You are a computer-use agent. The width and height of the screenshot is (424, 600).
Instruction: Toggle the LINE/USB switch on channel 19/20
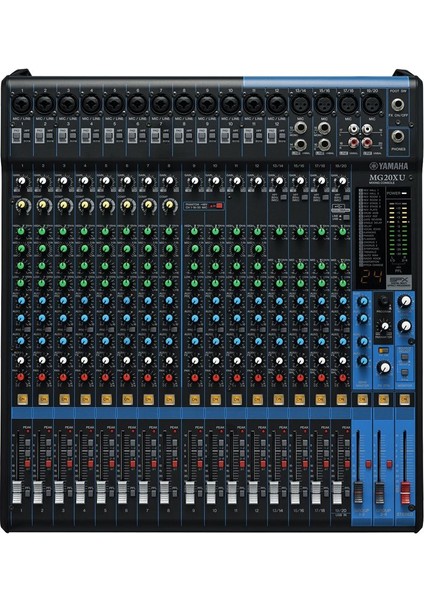coord(346,217)
